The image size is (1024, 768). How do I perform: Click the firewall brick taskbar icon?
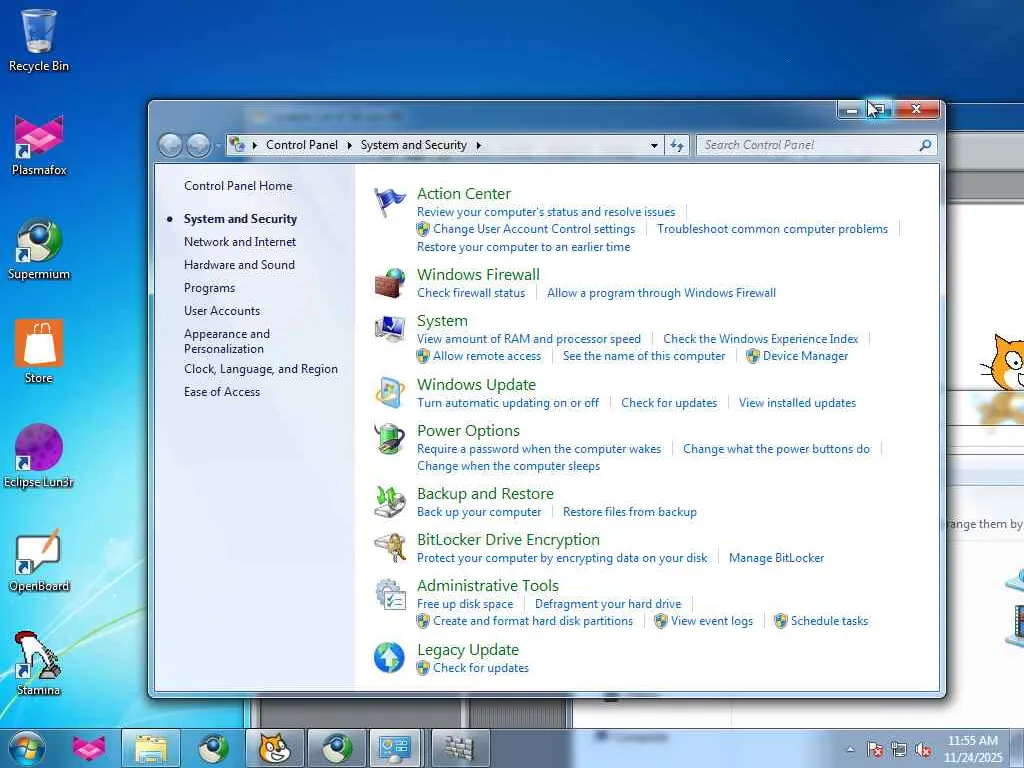pyautogui.click(x=460, y=748)
